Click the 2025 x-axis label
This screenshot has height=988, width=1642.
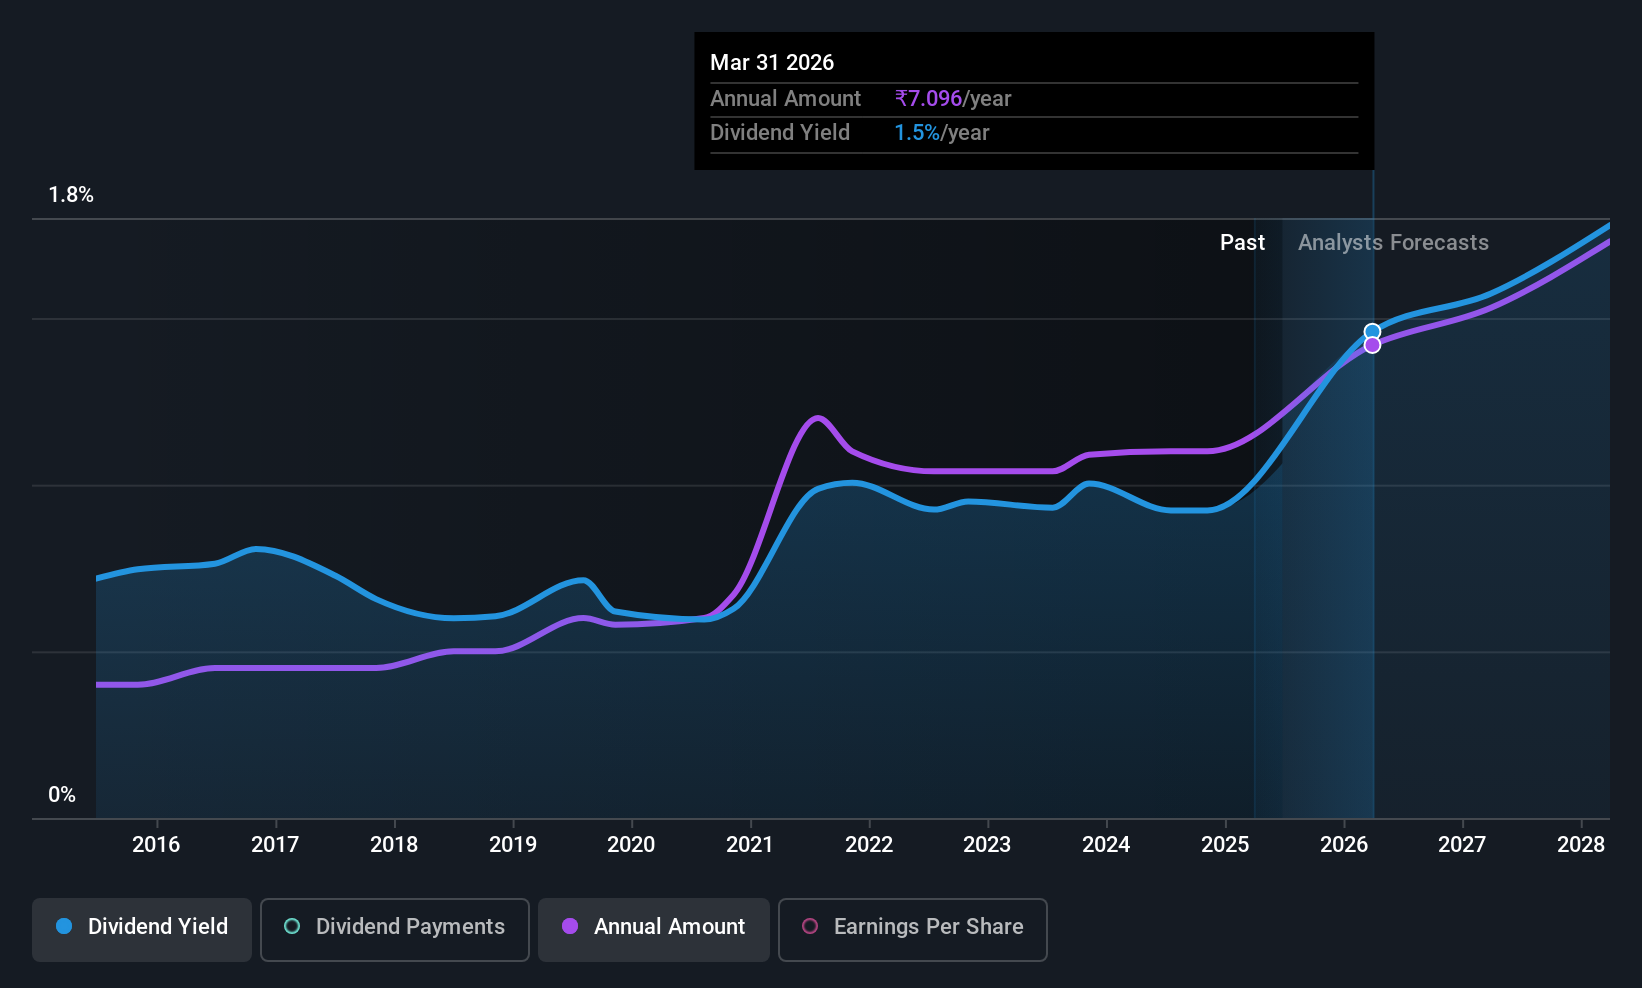tap(1225, 844)
